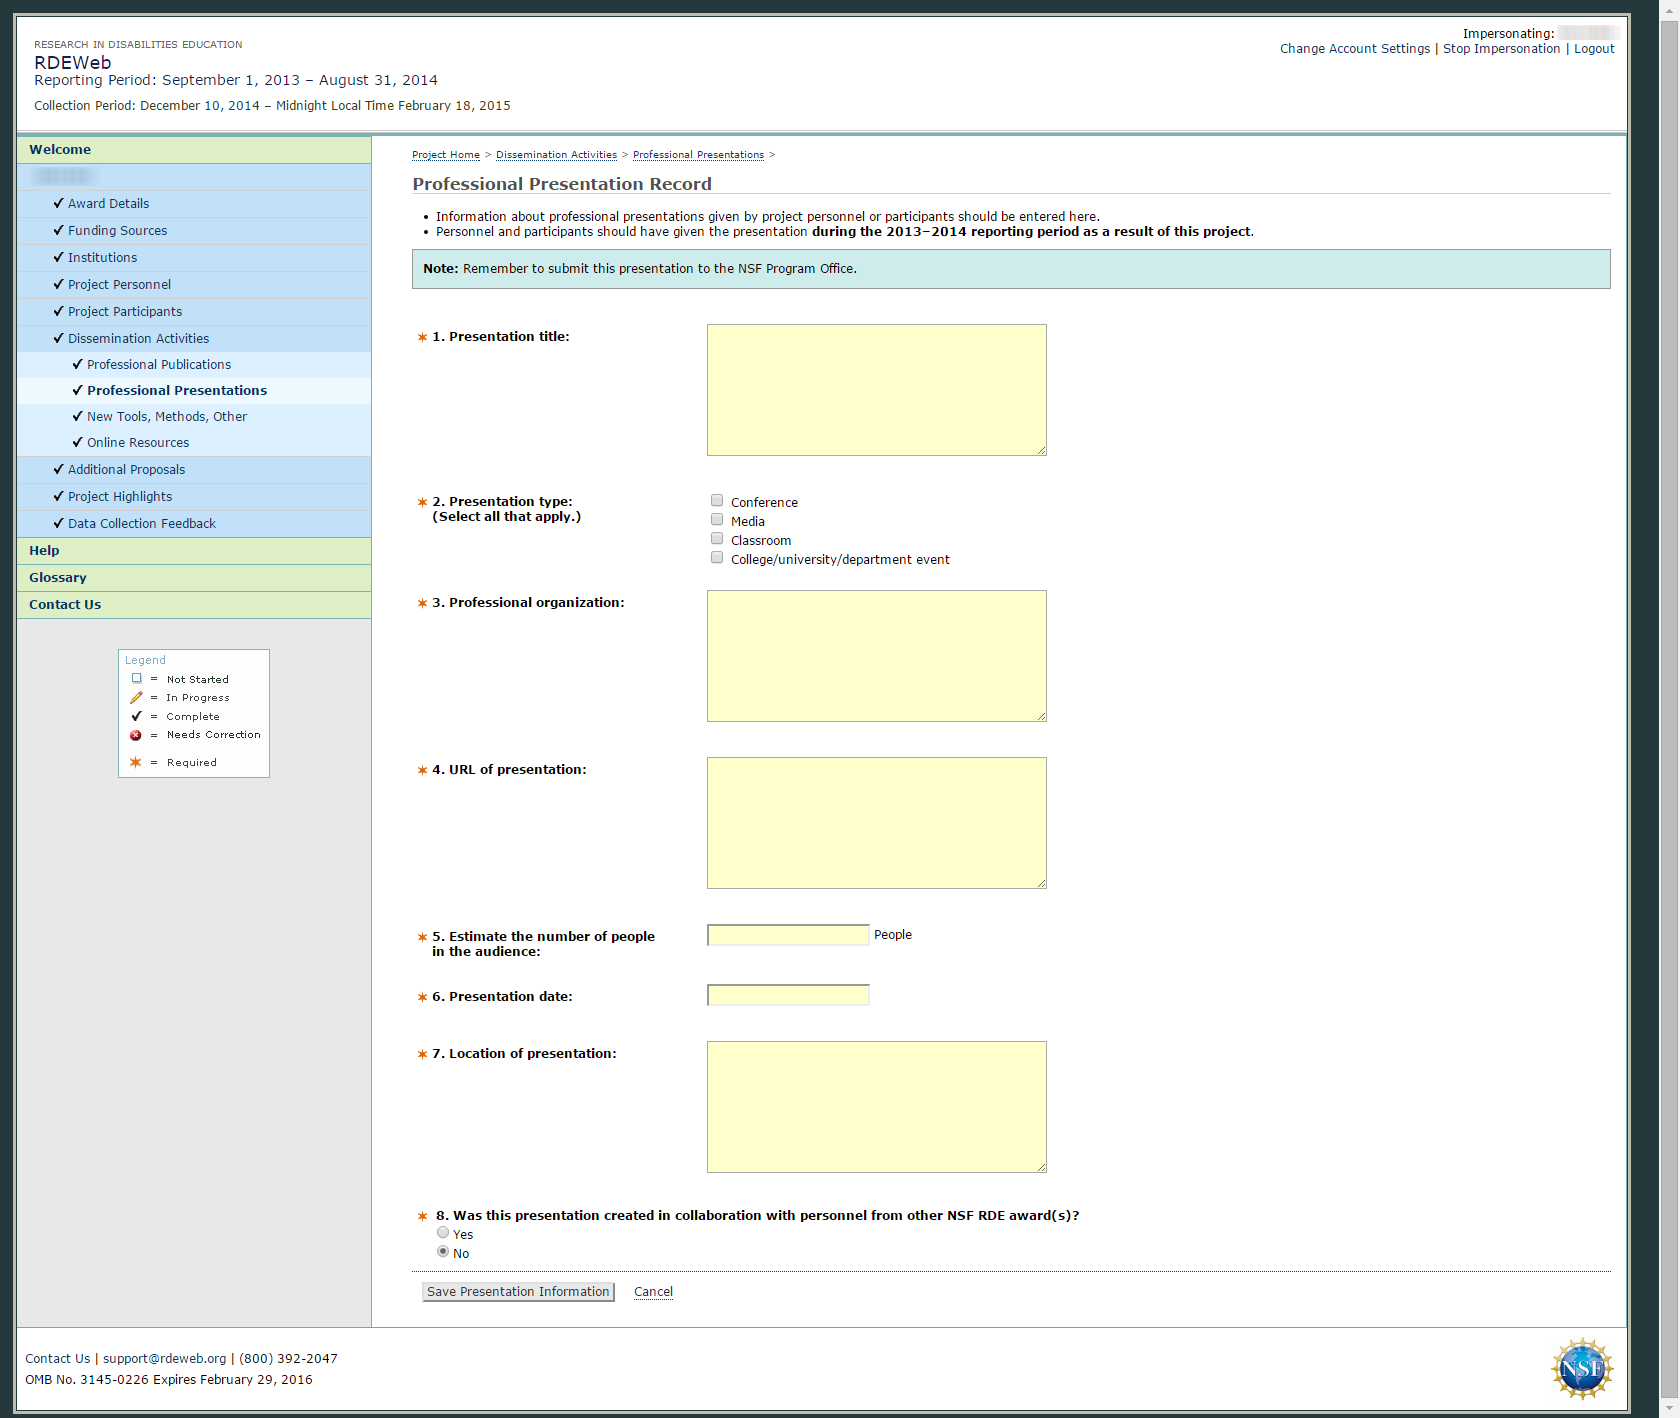This screenshot has width=1680, height=1418.
Task: Click the checkmark icon next to Funding Sources
Action: pos(58,230)
